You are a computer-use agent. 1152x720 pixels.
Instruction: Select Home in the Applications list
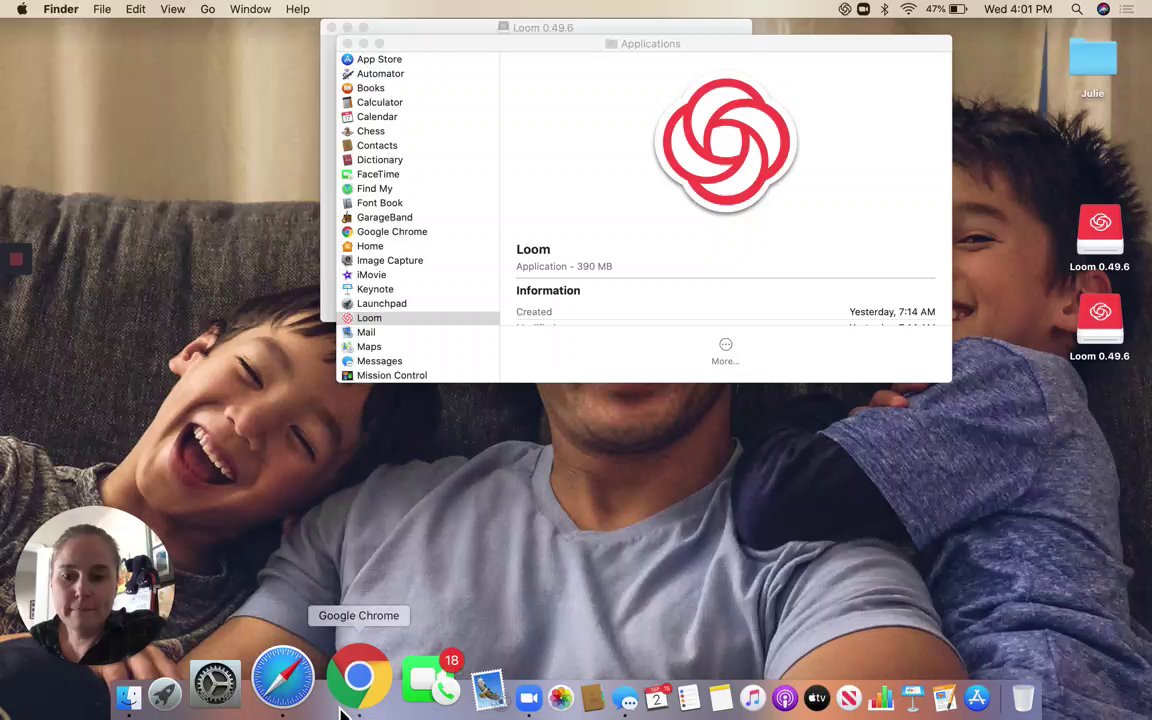(418, 246)
